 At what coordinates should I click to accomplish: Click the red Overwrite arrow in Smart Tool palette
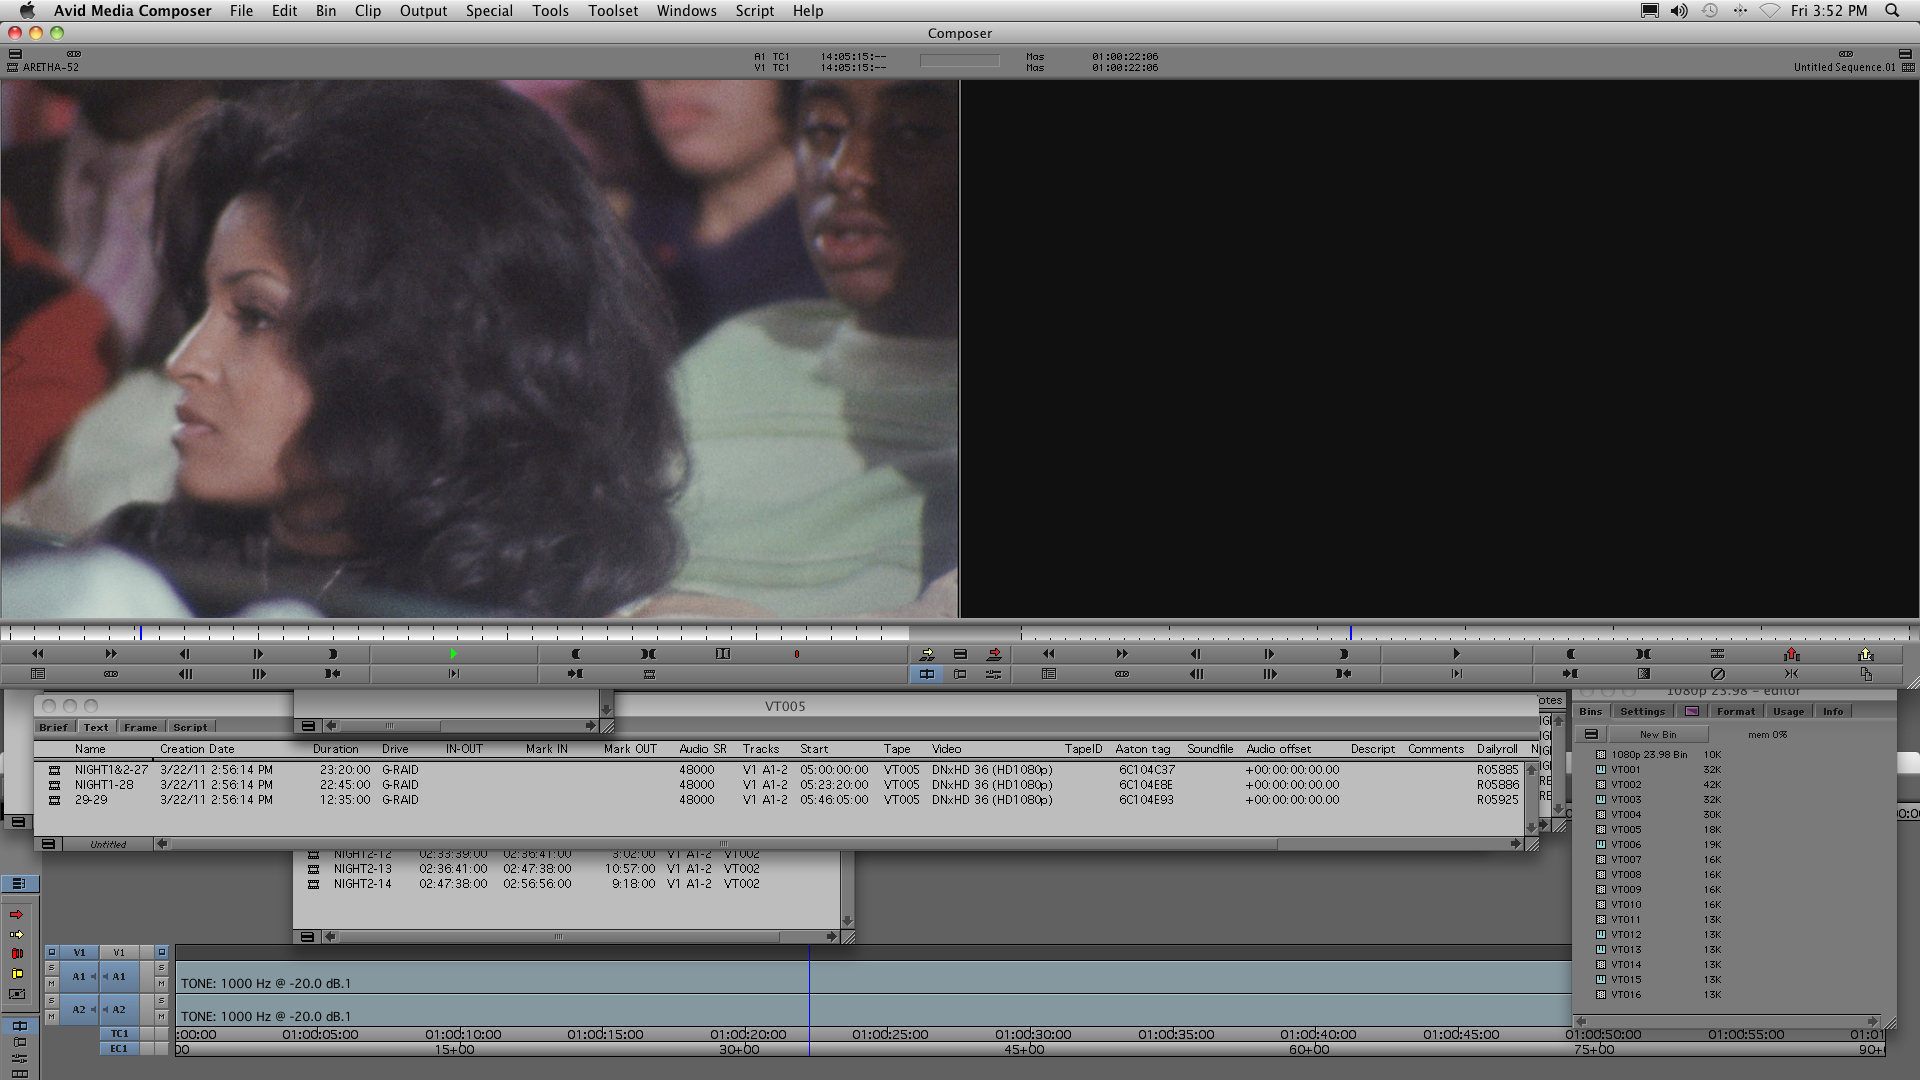16,915
